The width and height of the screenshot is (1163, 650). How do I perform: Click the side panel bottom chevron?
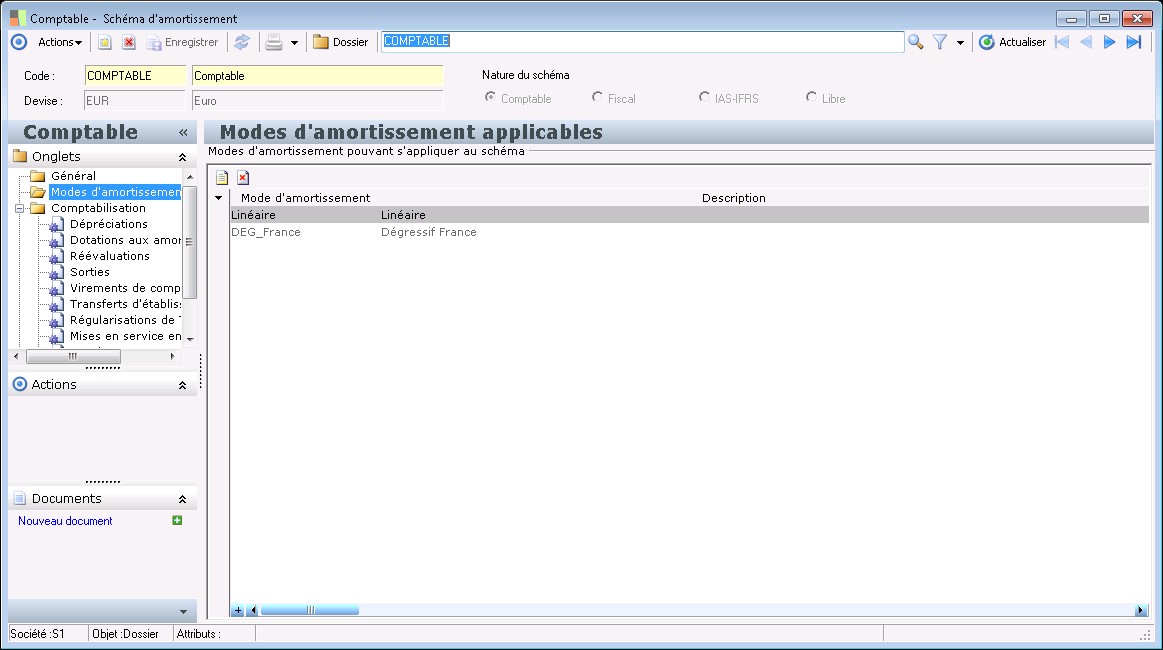pos(183,611)
